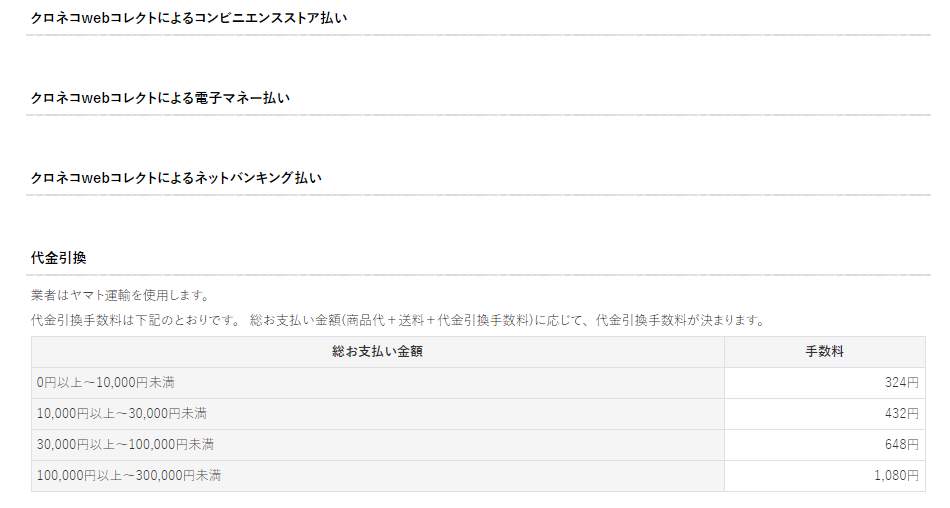
Task: Select the 総お支払い金額 column header
Action: (x=377, y=352)
